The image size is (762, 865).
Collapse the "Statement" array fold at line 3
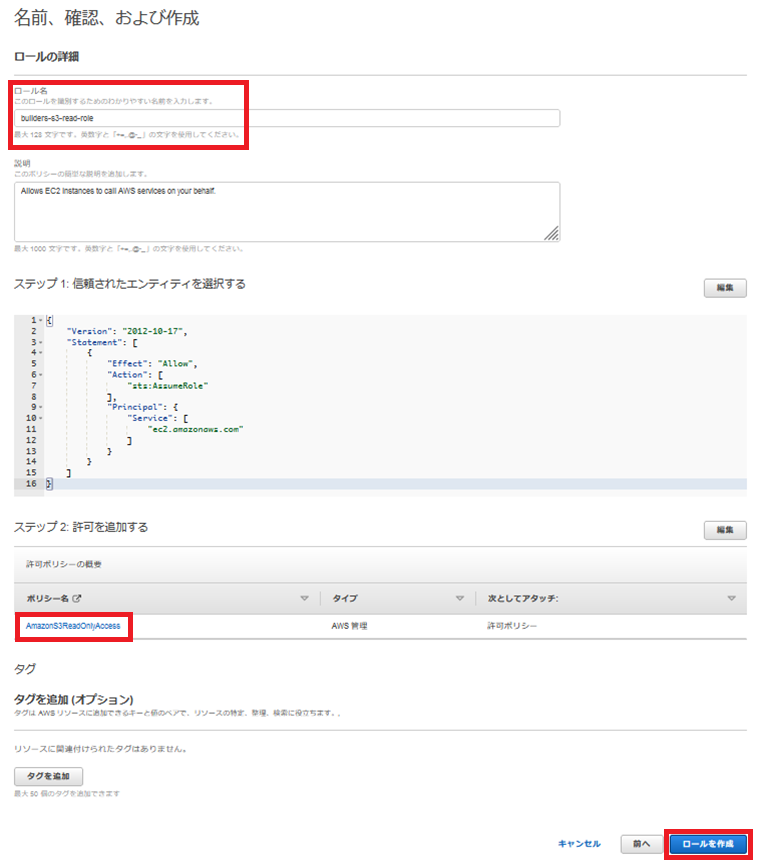[40, 341]
